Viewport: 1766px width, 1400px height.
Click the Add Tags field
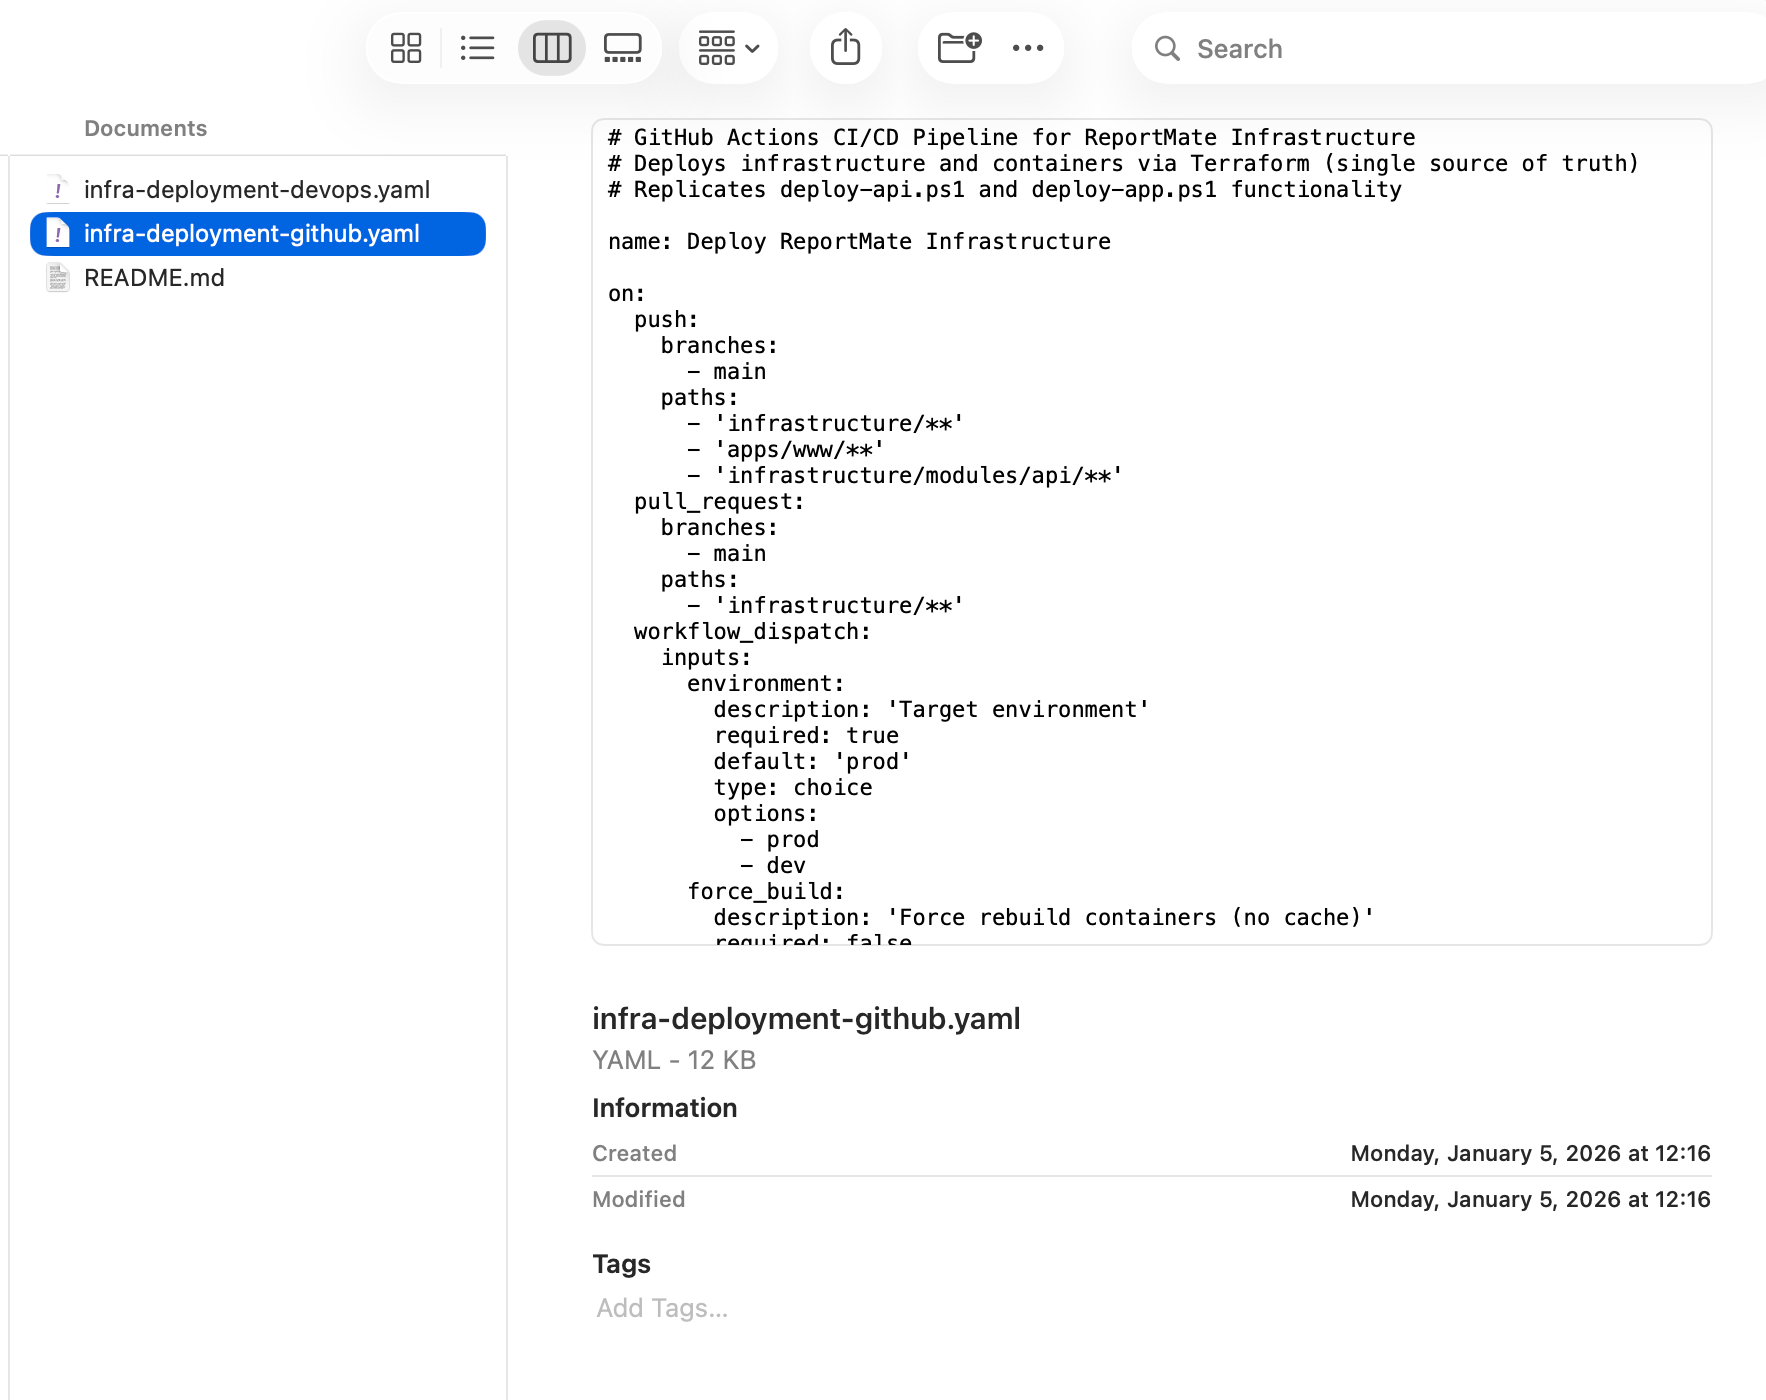662,1308
